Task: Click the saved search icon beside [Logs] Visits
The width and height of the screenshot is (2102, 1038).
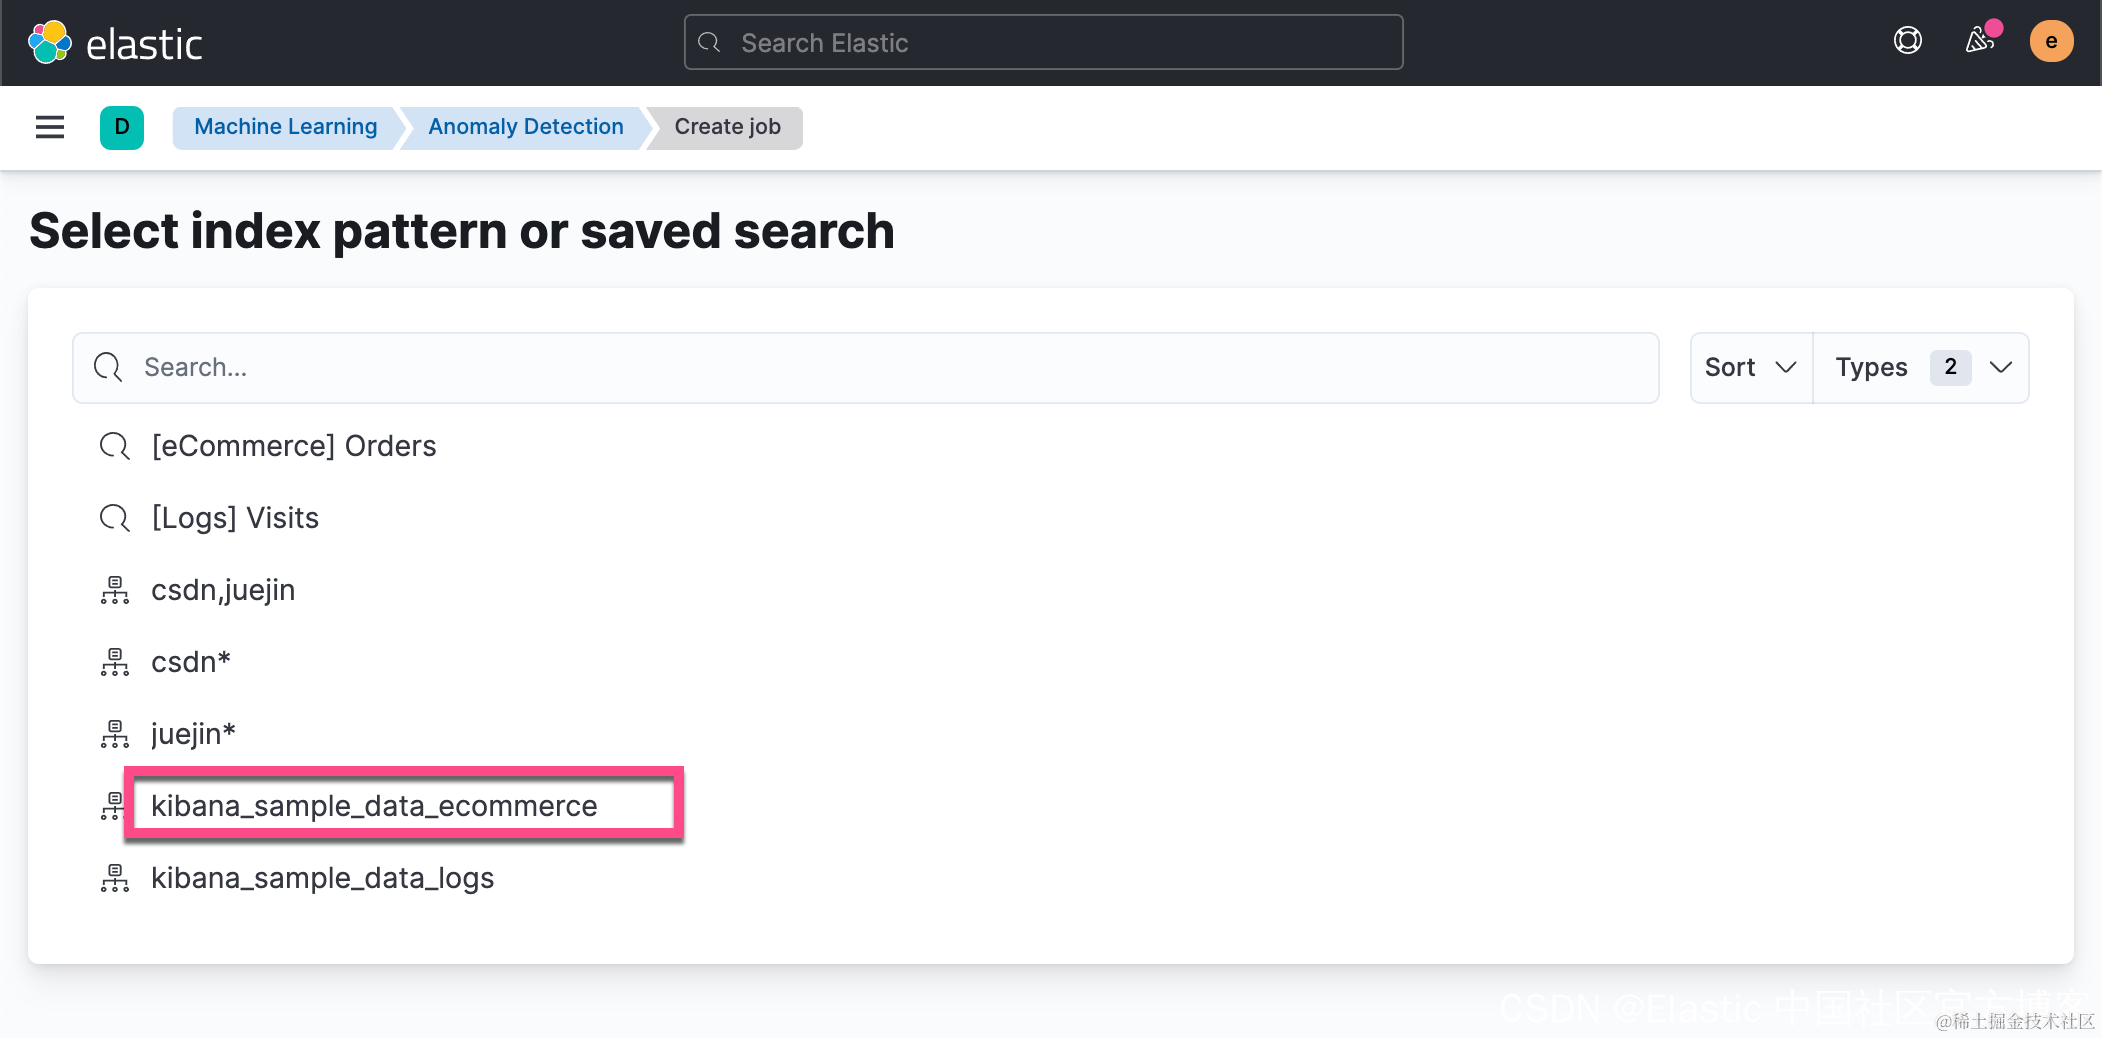Action: pos(115,518)
